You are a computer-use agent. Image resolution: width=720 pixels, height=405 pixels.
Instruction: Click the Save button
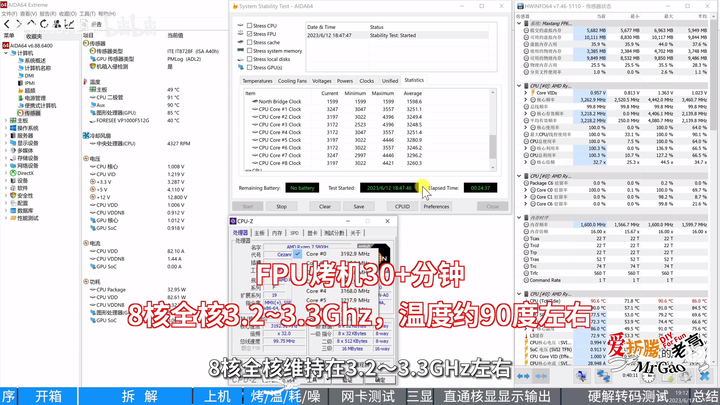[359, 207]
